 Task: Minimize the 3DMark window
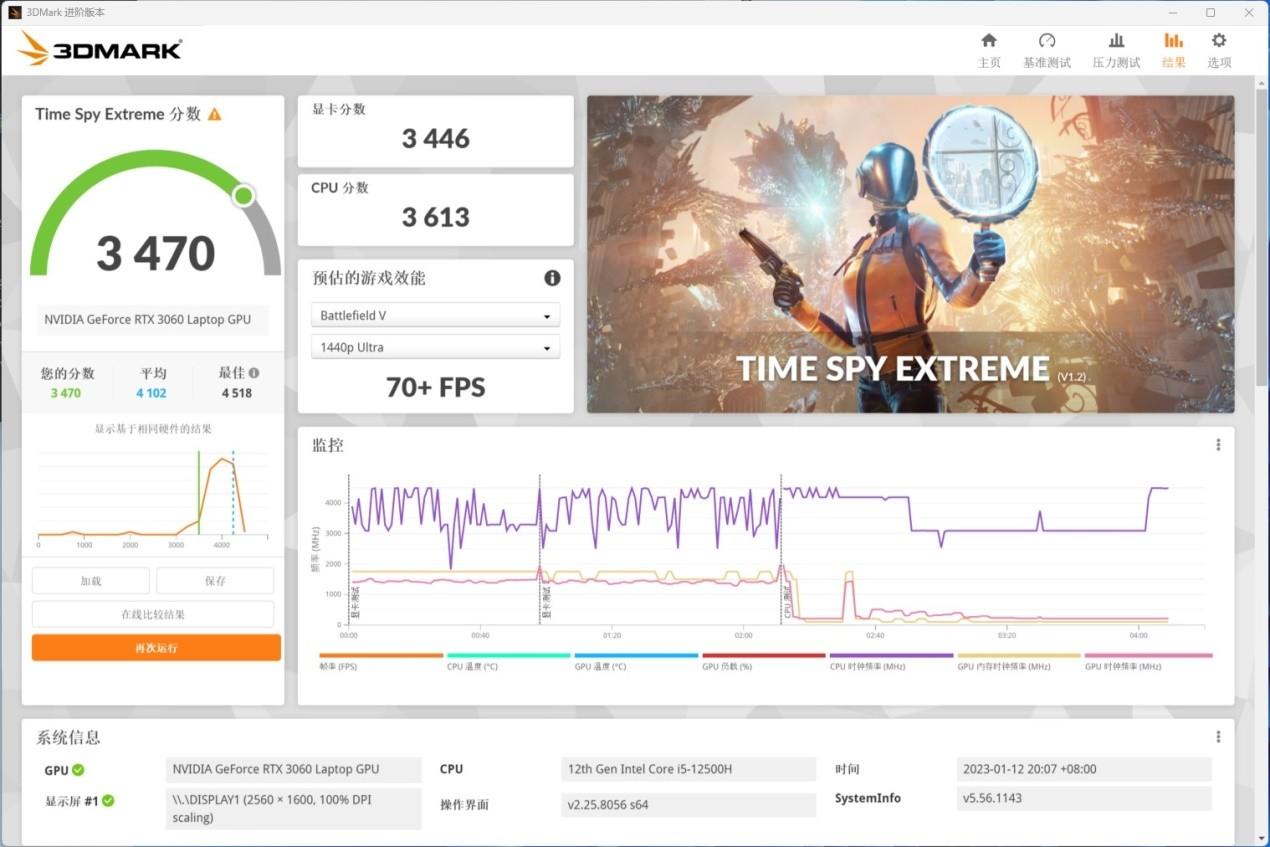pos(1173,12)
